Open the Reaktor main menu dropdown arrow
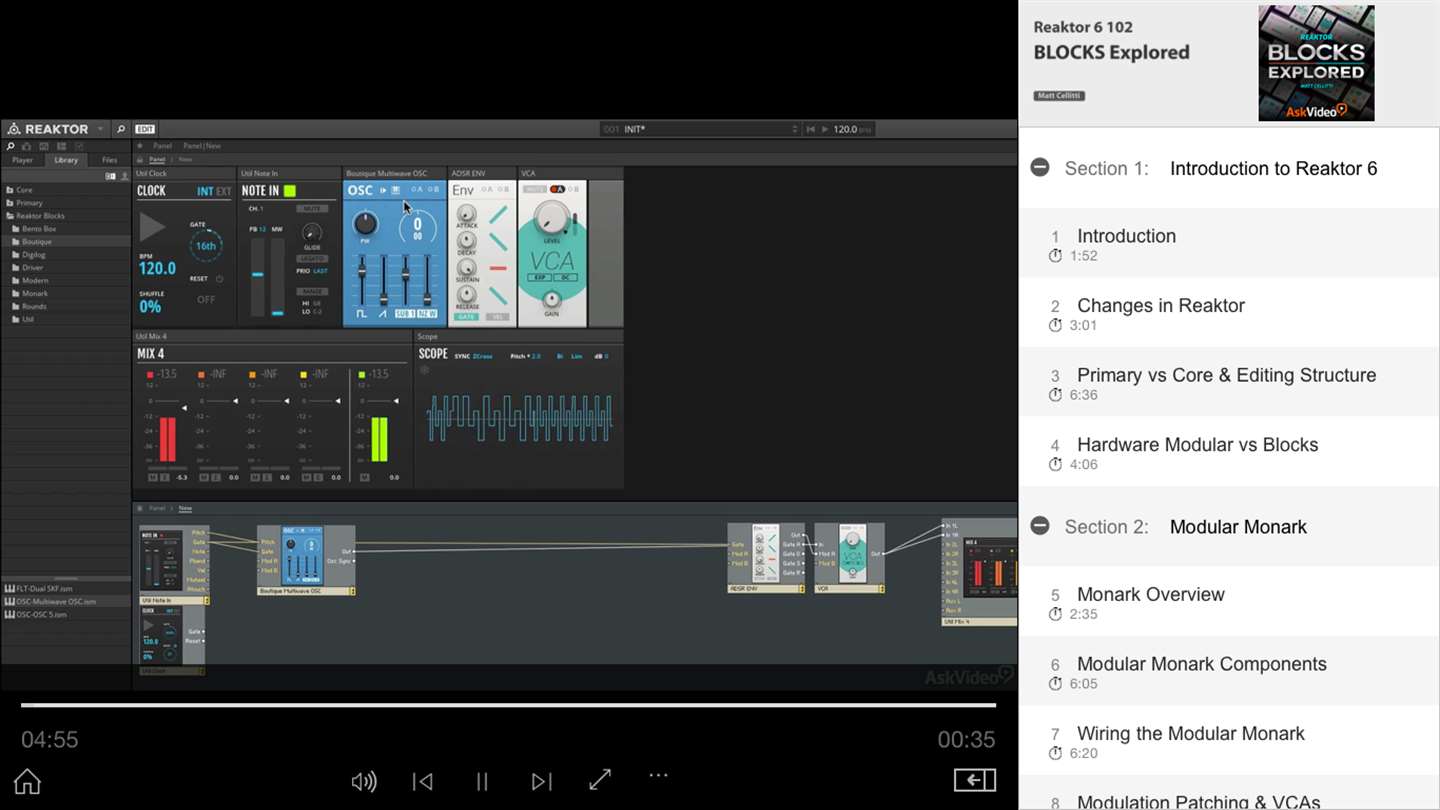This screenshot has height=810, width=1440. point(99,129)
